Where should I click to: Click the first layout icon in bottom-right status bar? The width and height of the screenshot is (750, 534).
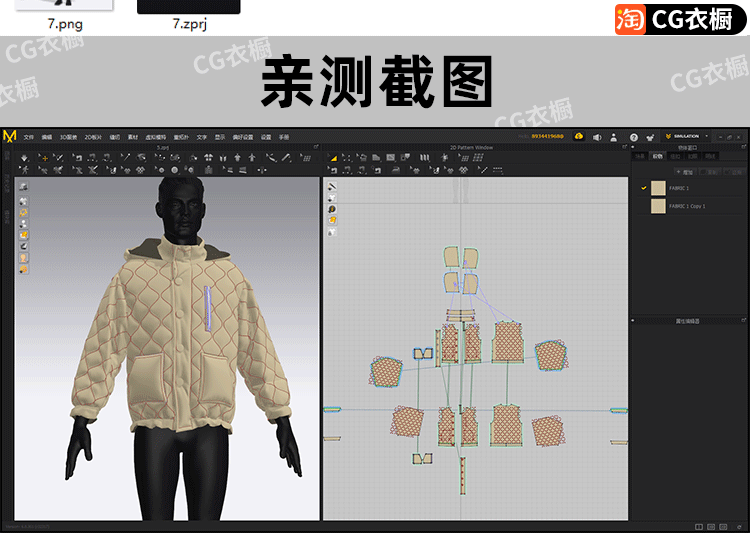point(699,527)
